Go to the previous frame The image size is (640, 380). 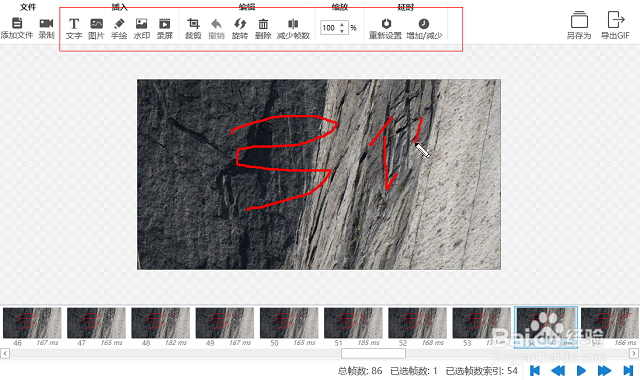558,371
